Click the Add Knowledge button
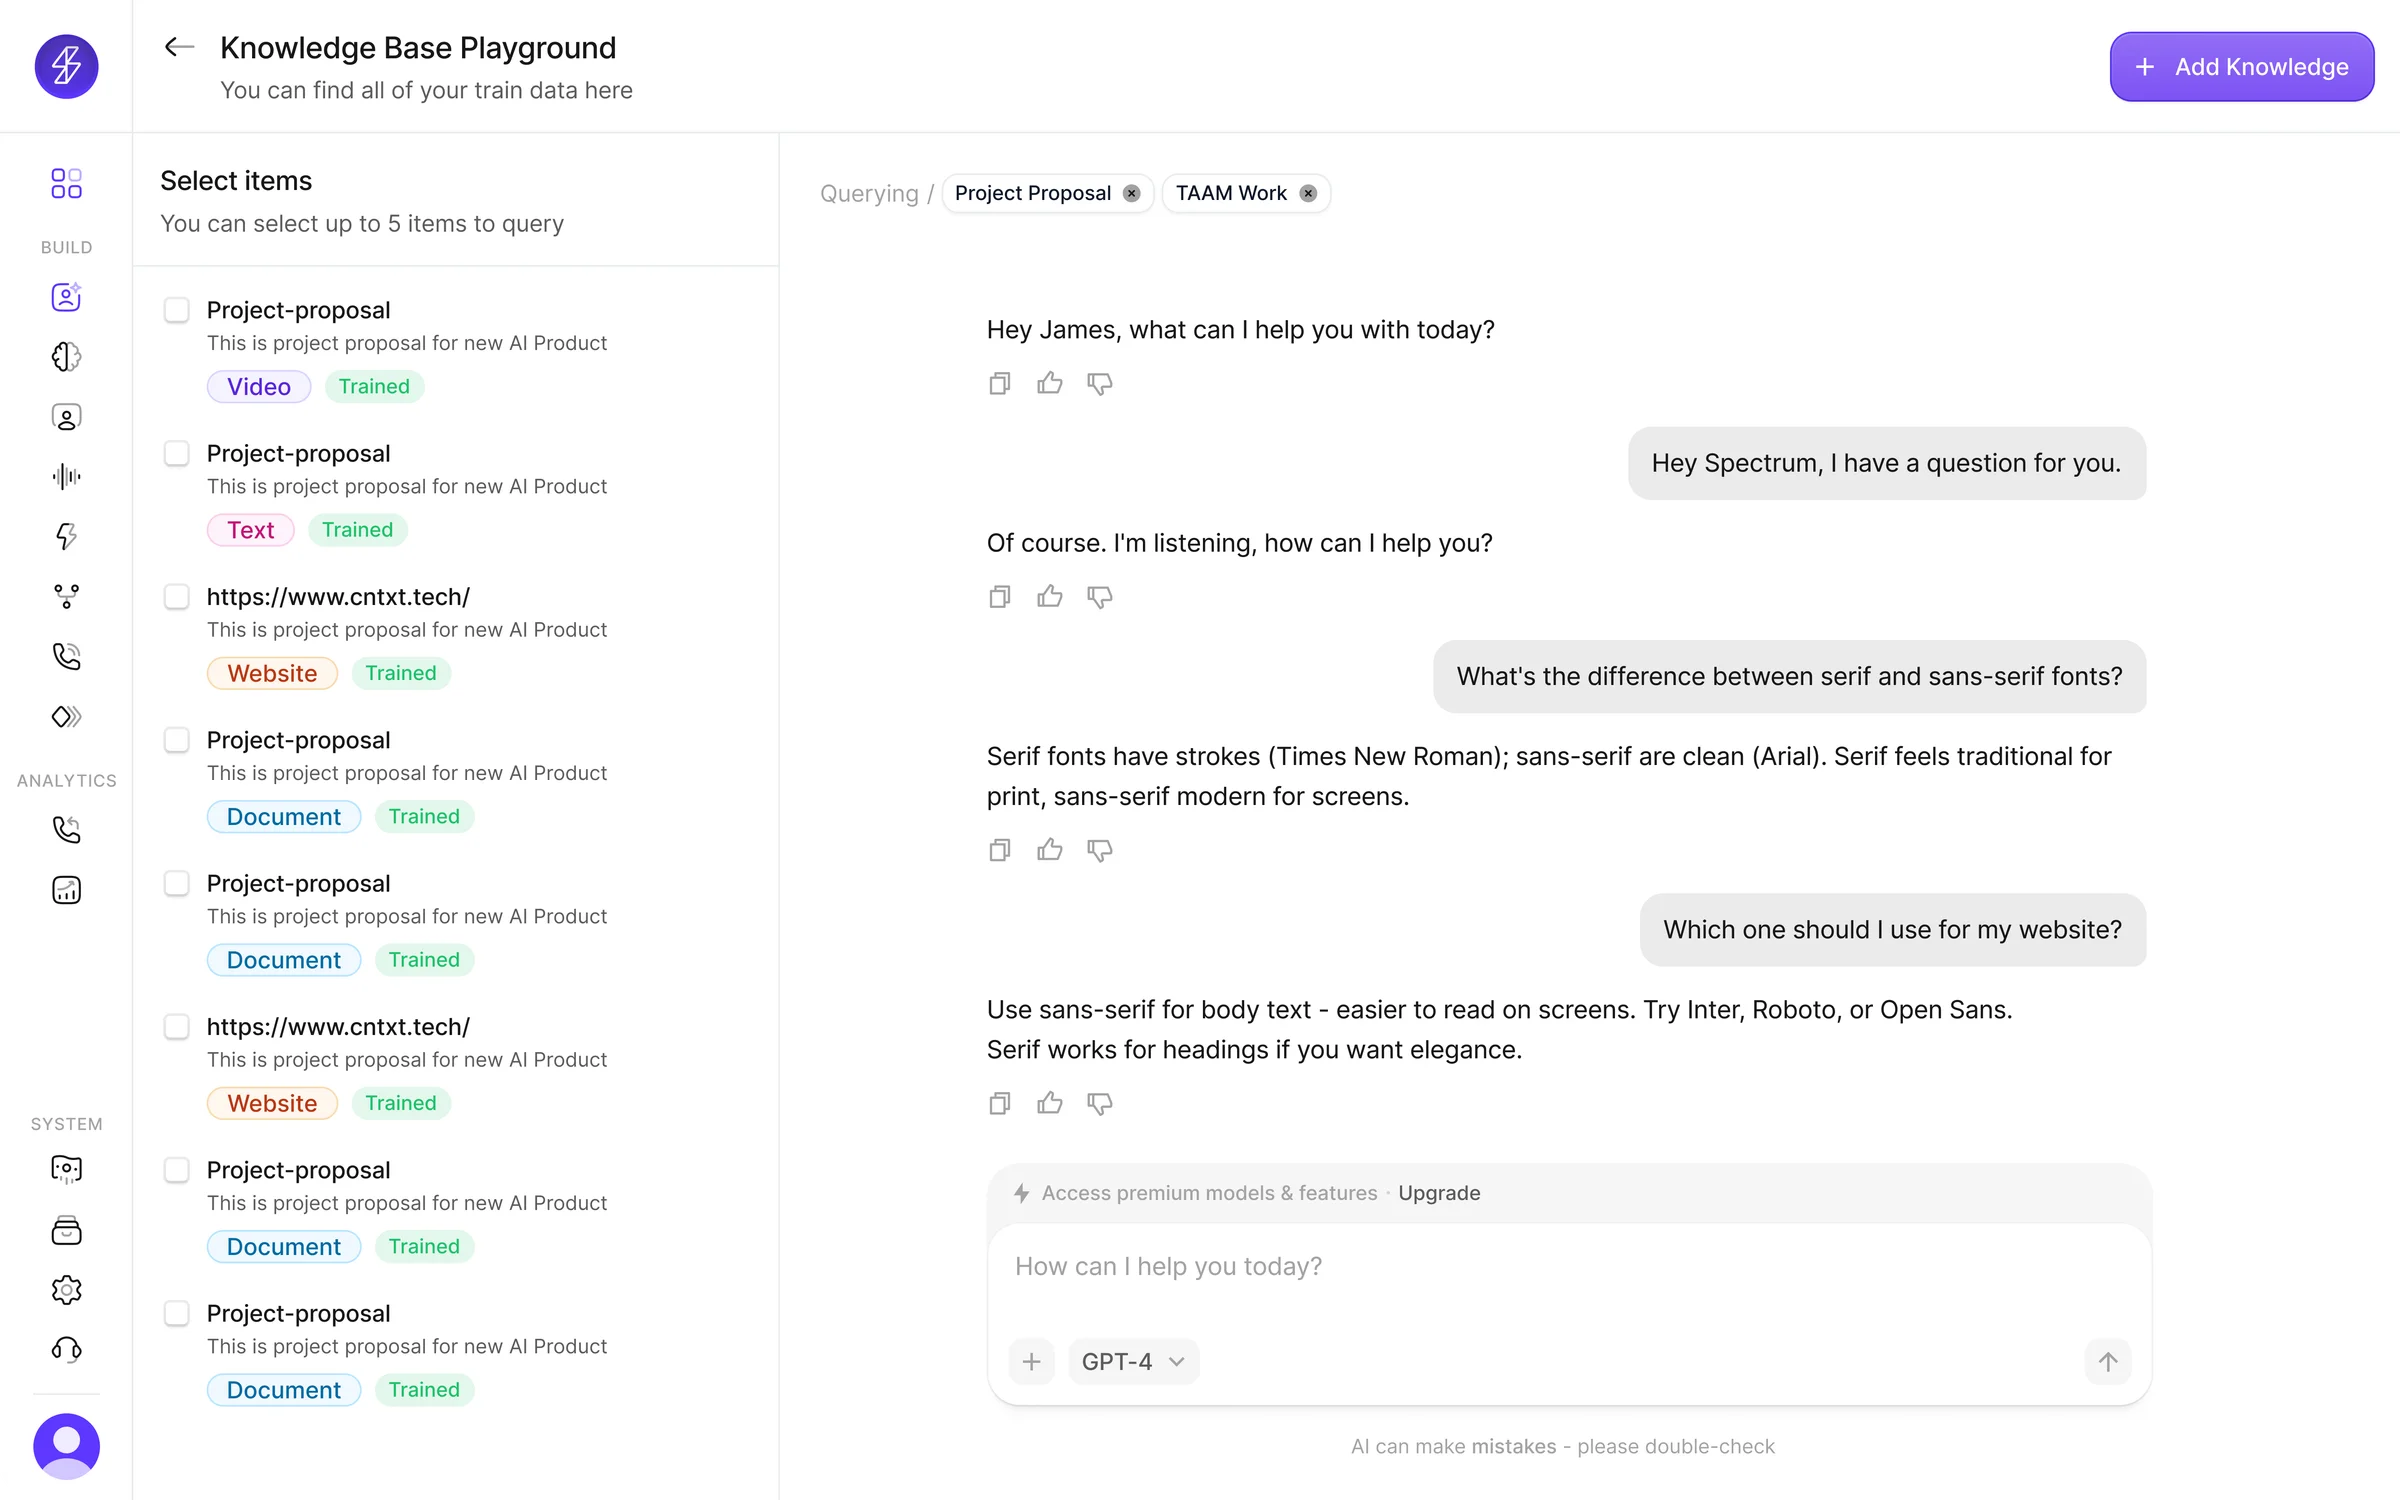This screenshot has width=2400, height=1500. click(x=2241, y=67)
